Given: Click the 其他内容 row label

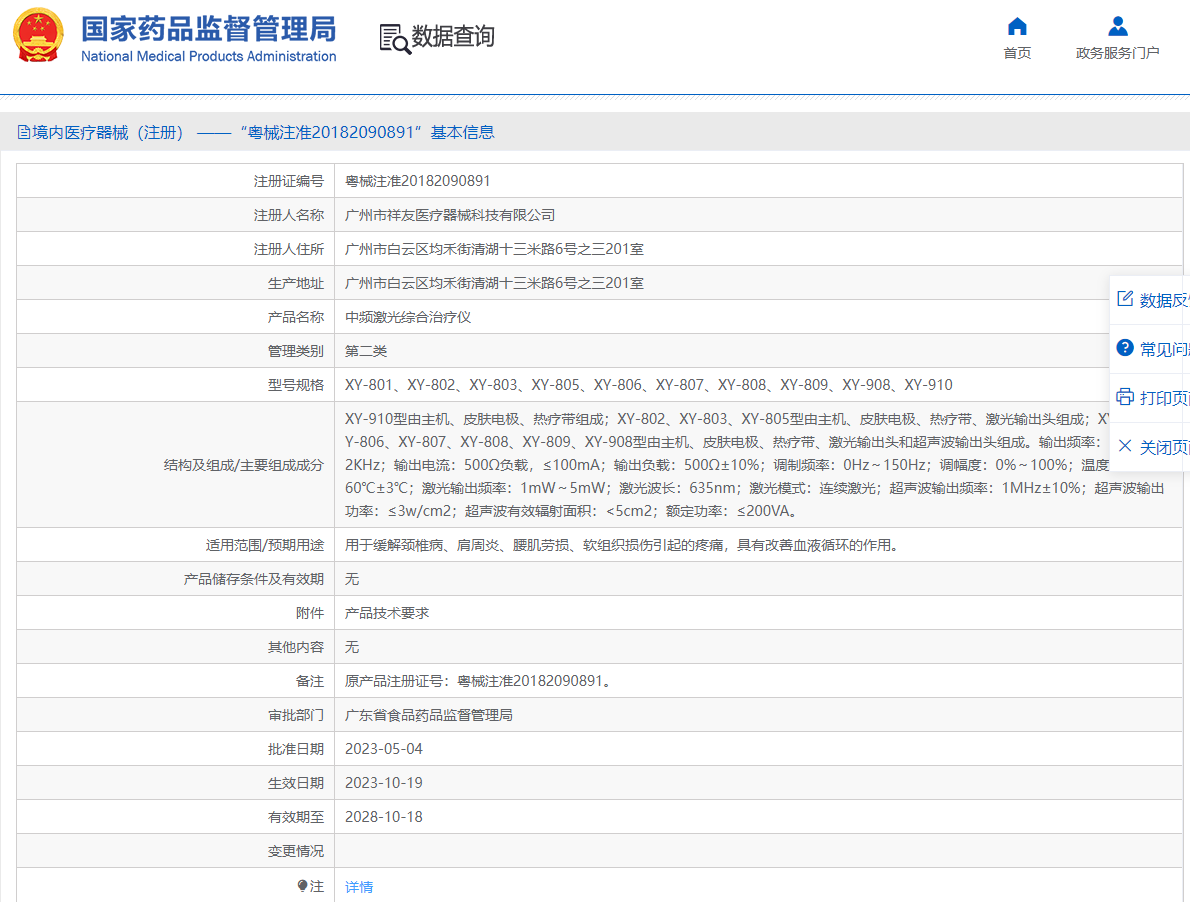Looking at the screenshot, I should (x=296, y=647).
